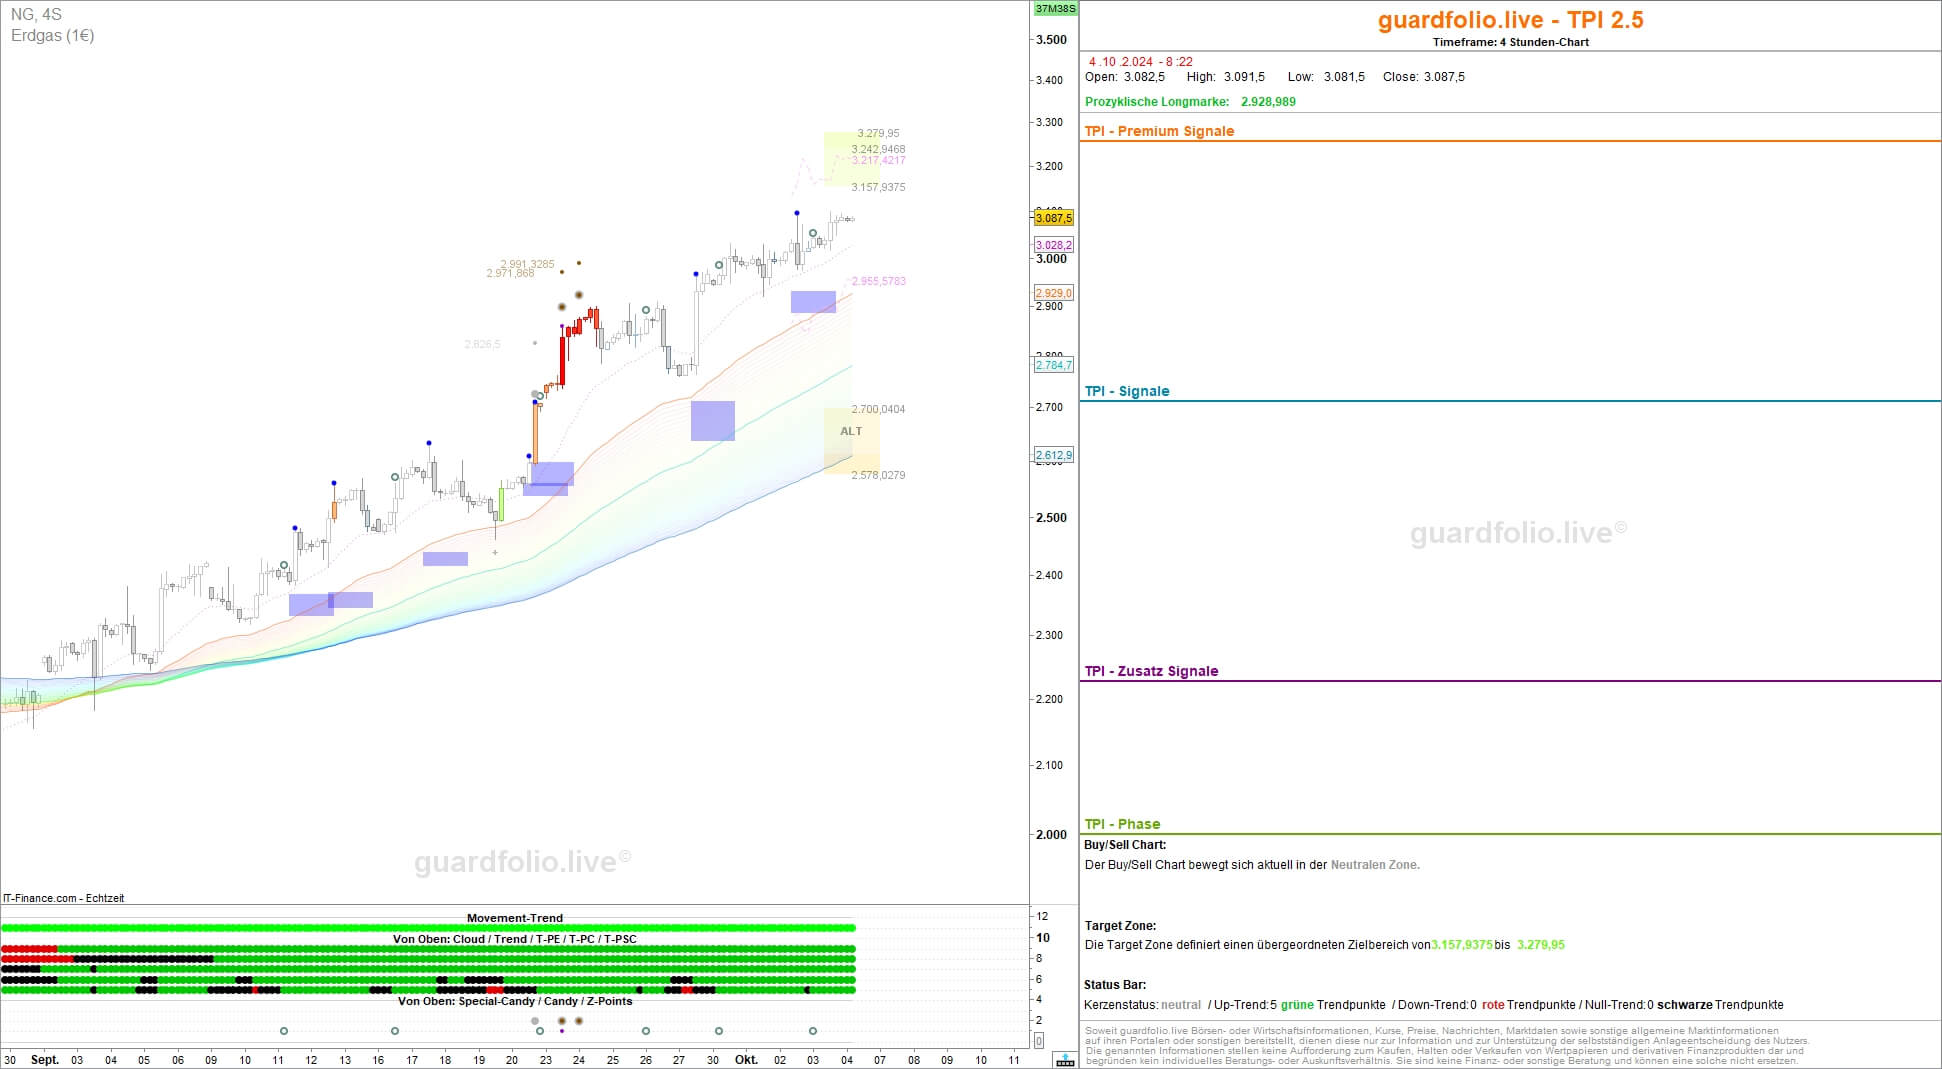Click the Sept. month label on time axis
Viewport: 1942px width, 1069px height.
tap(45, 1060)
